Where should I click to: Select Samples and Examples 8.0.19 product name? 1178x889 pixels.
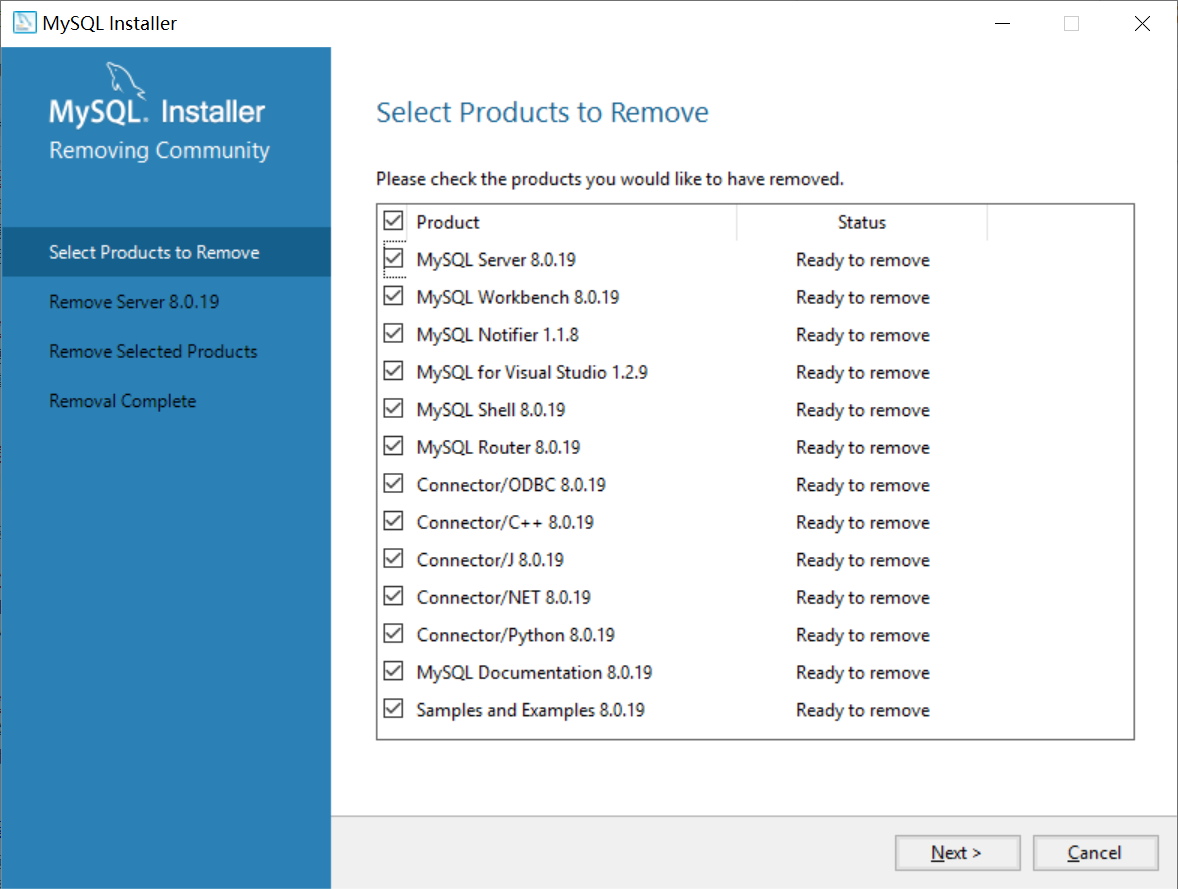(x=530, y=710)
